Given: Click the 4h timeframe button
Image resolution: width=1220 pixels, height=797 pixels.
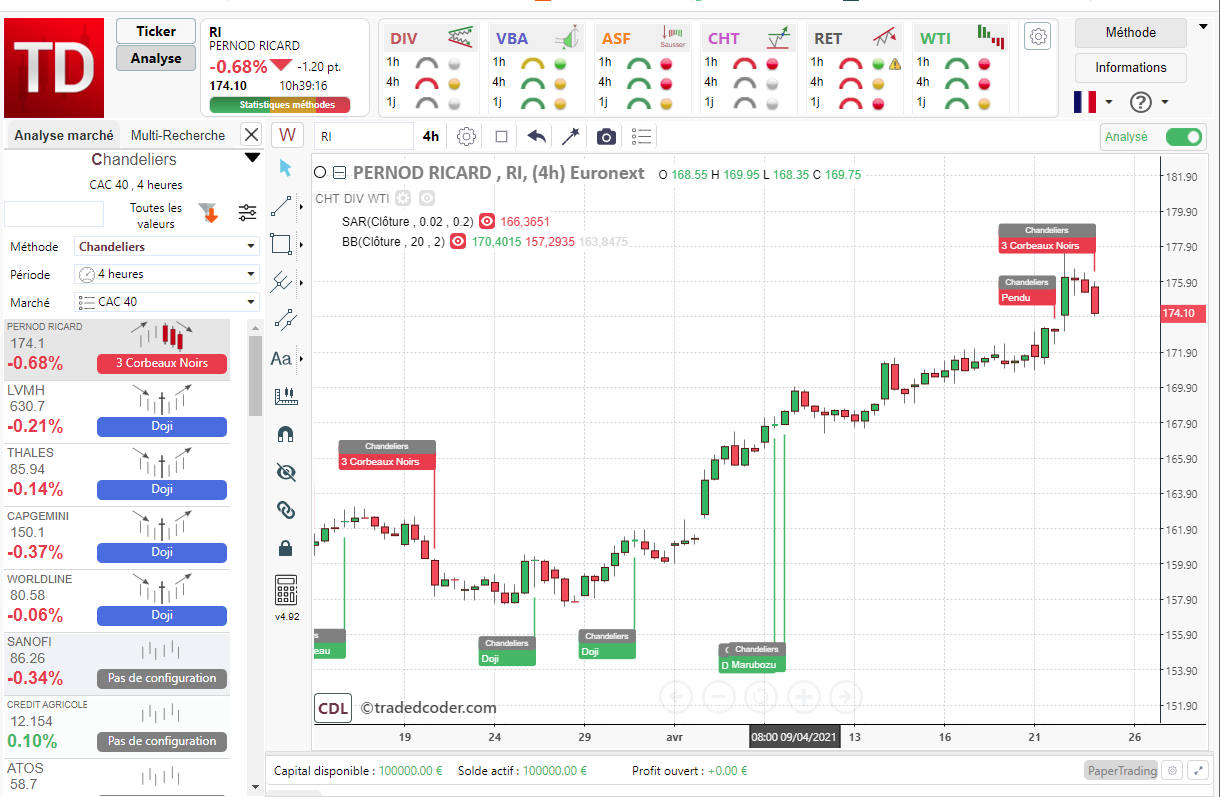Looking at the screenshot, I should 430,137.
